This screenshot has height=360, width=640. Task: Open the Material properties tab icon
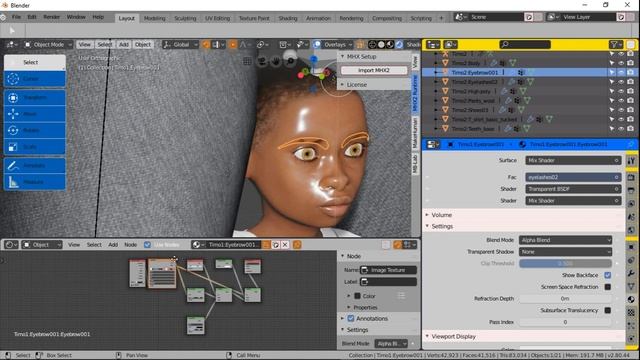631,300
